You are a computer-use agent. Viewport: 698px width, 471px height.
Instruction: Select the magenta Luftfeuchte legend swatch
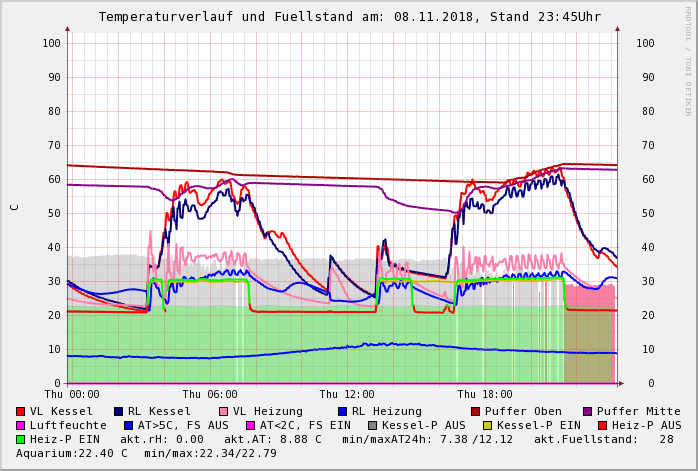21,426
